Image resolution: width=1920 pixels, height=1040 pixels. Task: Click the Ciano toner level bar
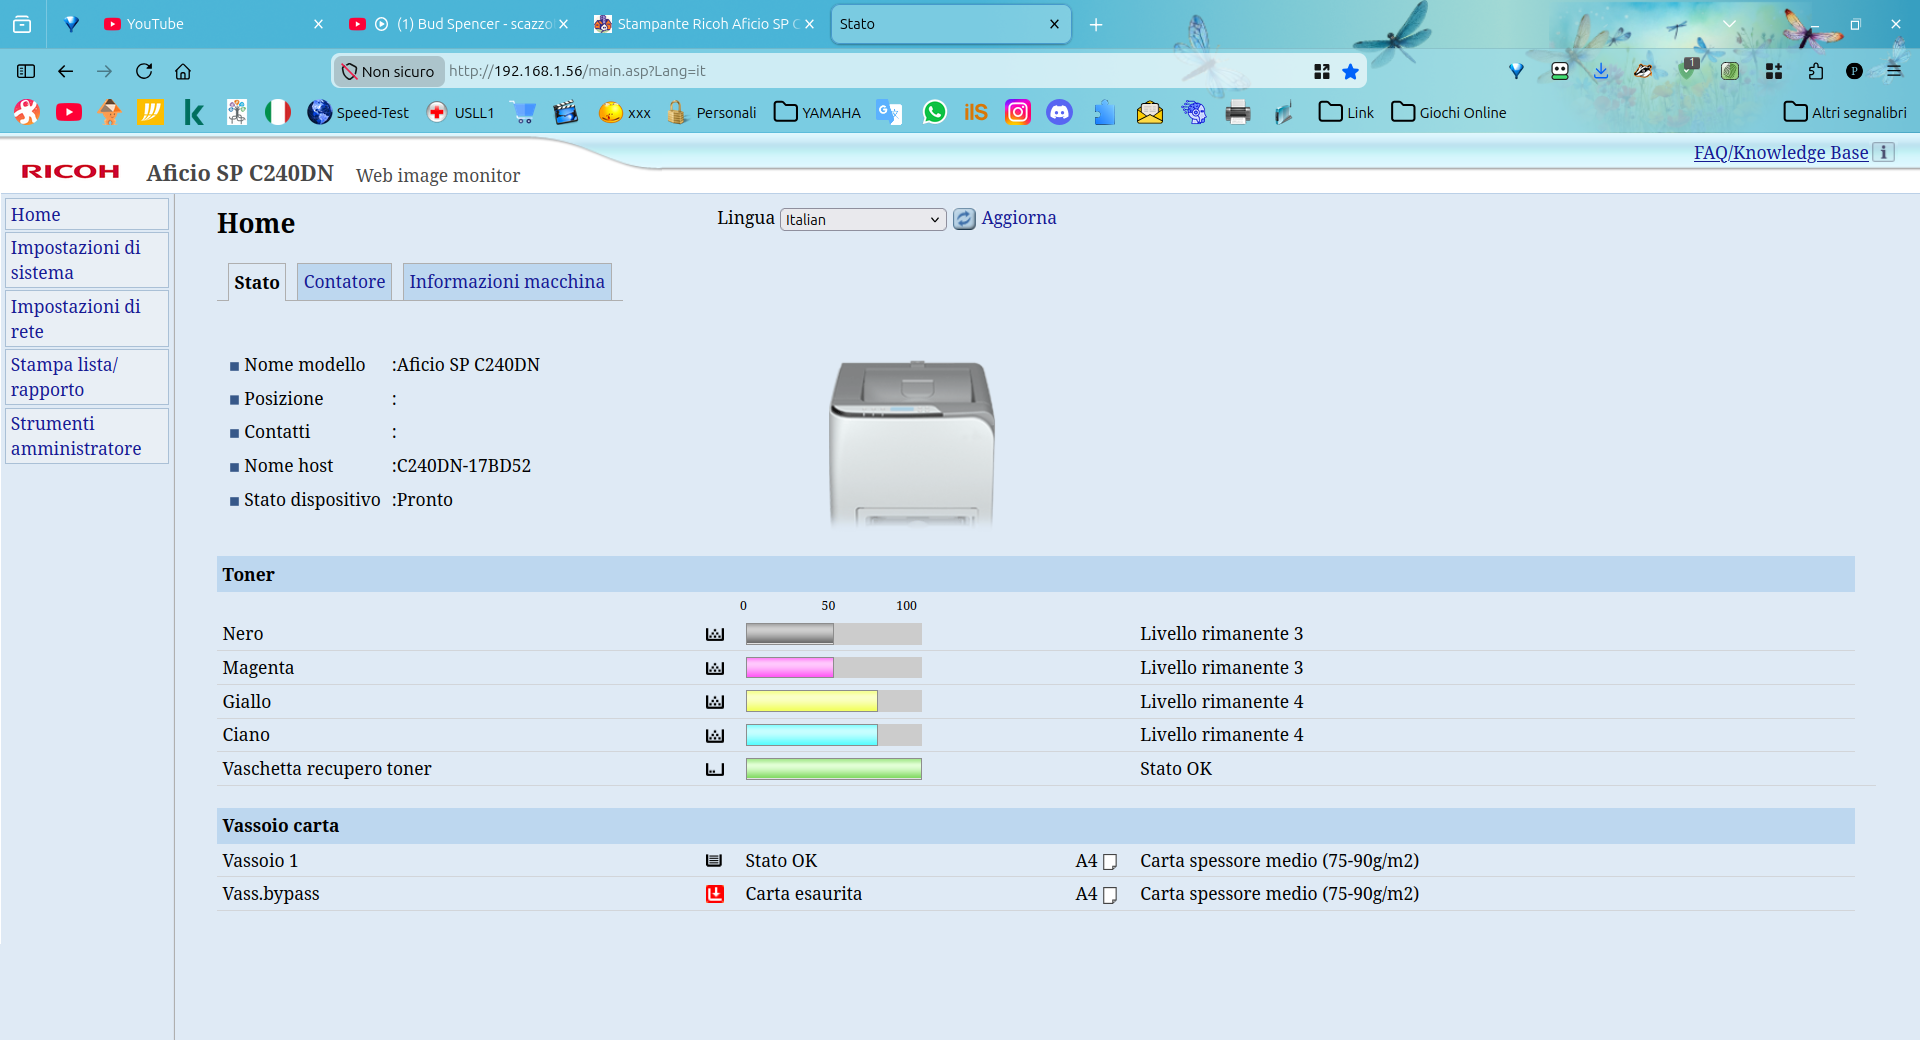(834, 735)
